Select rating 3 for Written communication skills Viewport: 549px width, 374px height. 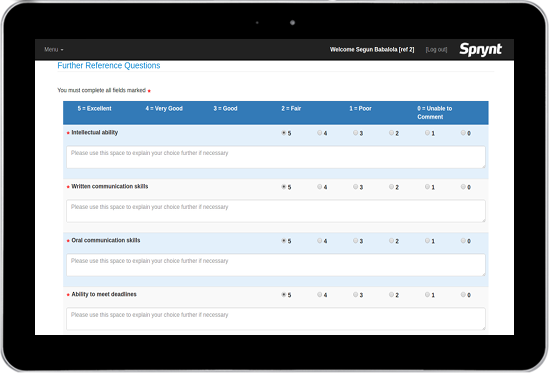[x=355, y=187]
